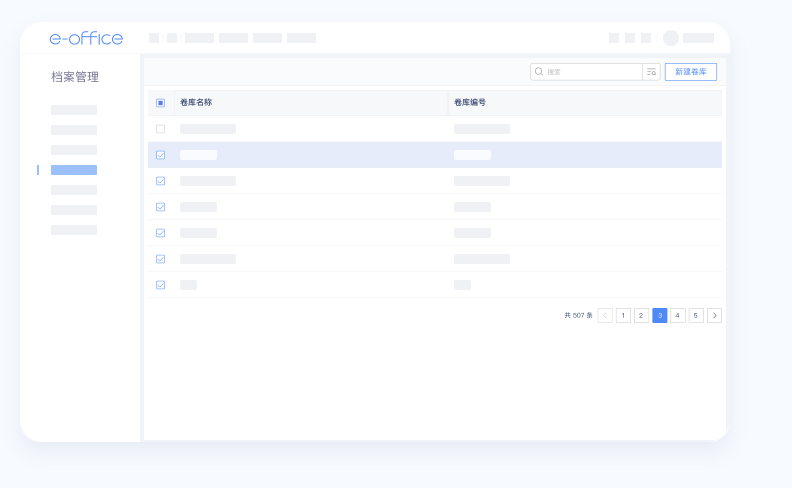Click the 档案管理 sidebar title
Screen dimensions: 792x488
click(75, 77)
